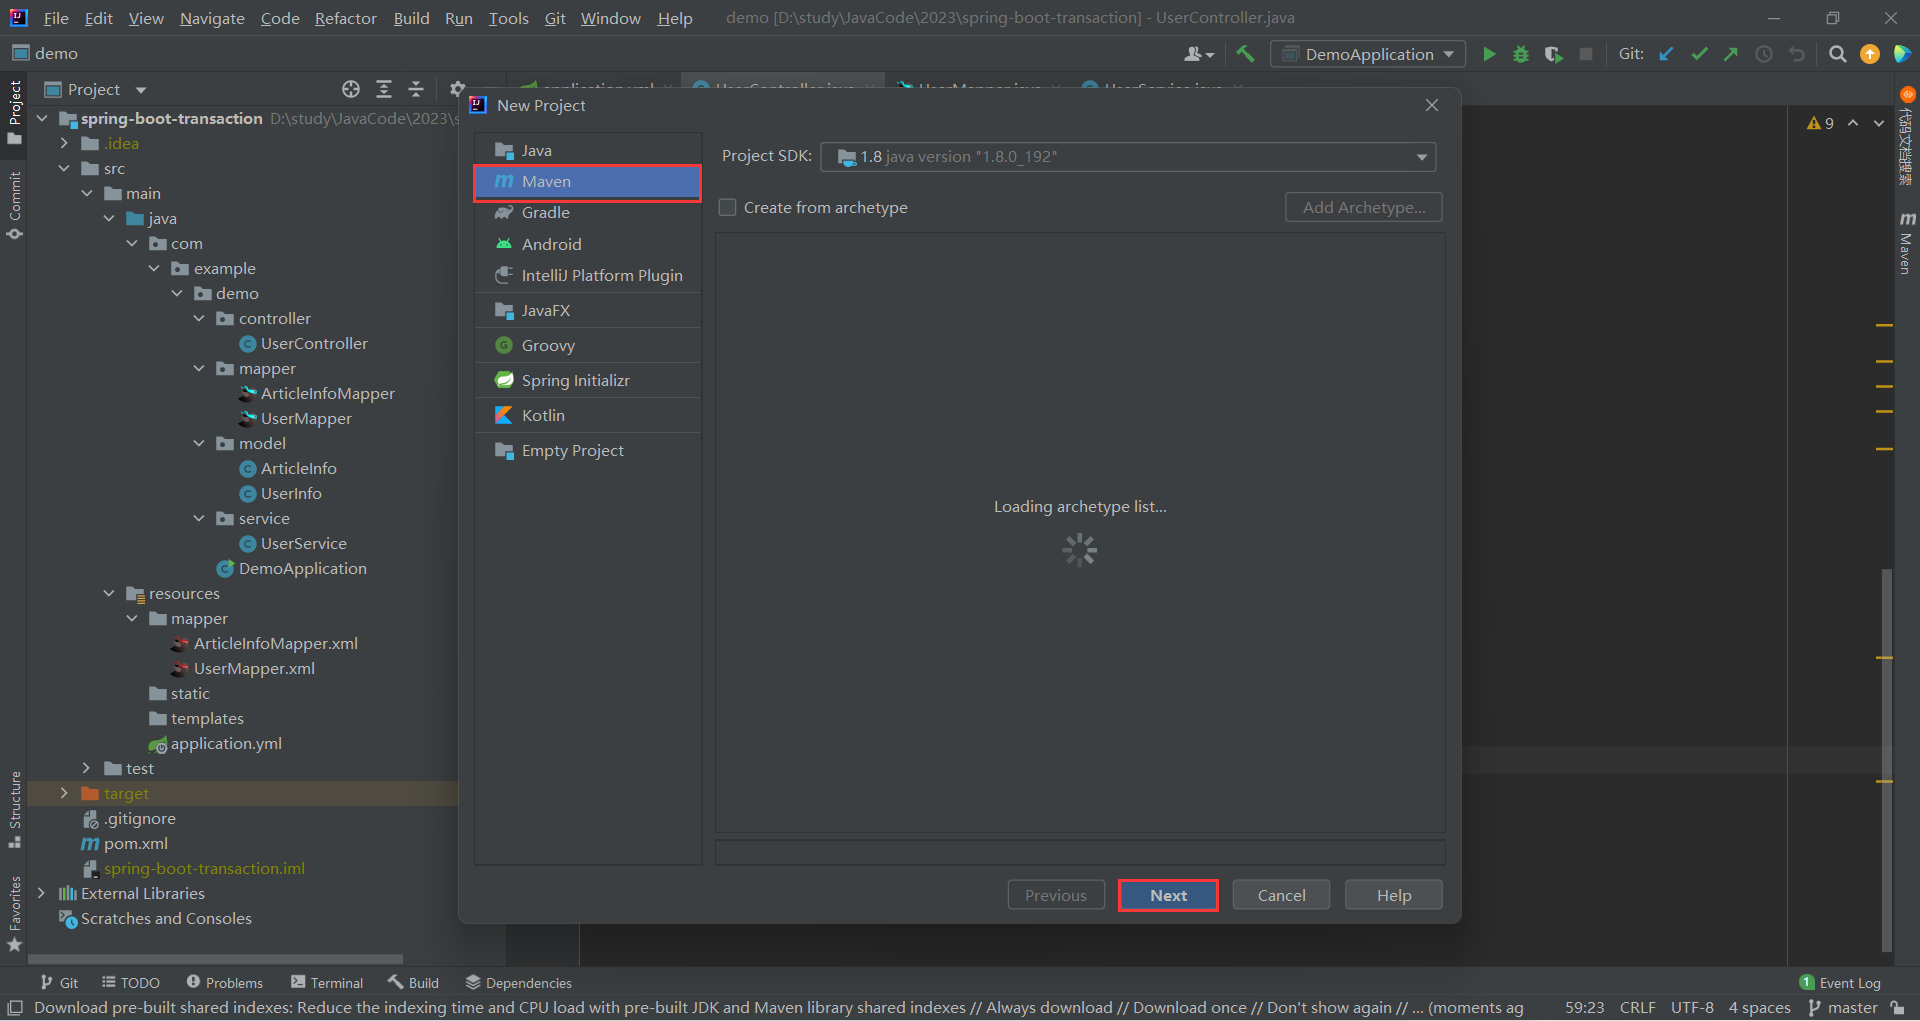Click the Next button in dialog
The image size is (1920, 1021).
tap(1168, 895)
